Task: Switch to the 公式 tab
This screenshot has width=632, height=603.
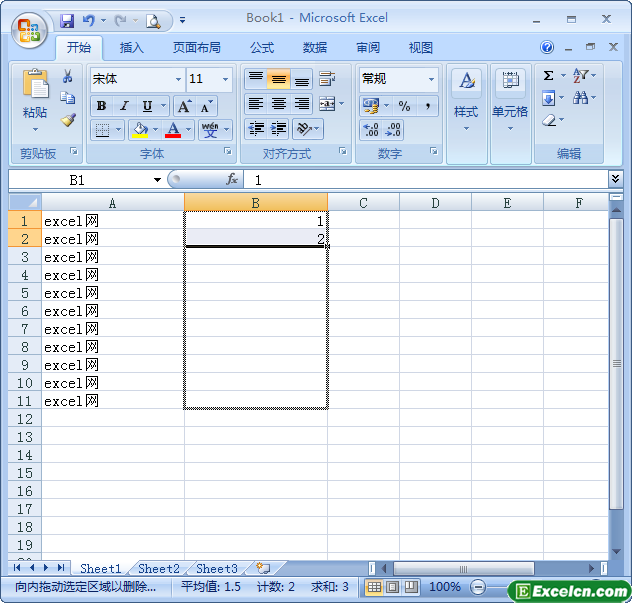Action: [262, 48]
